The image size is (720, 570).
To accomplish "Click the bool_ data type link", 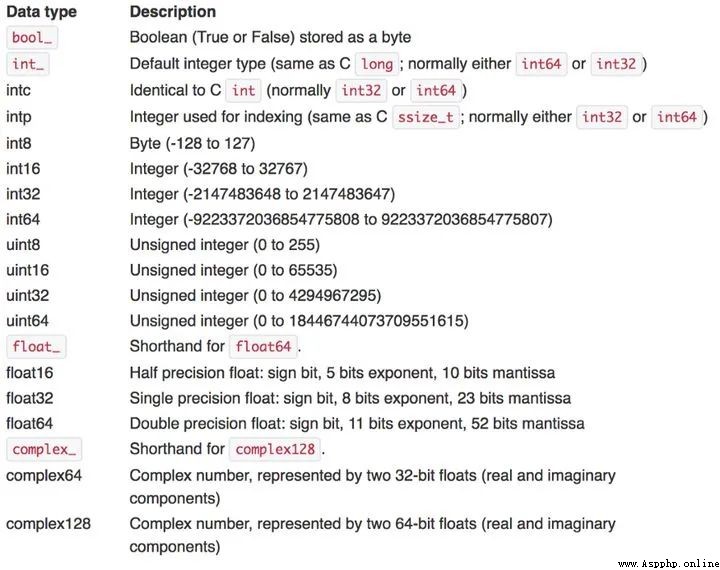I will pyautogui.click(x=32, y=38).
